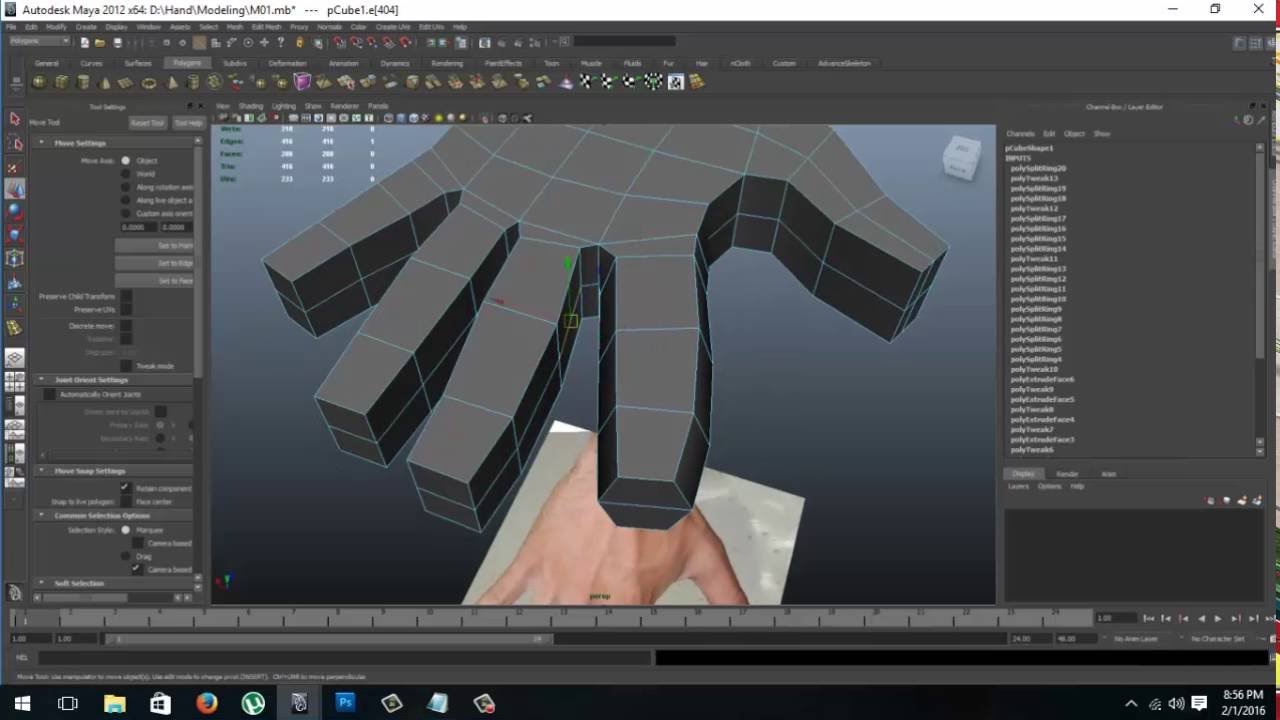Click the playback range slider bar

328,638
